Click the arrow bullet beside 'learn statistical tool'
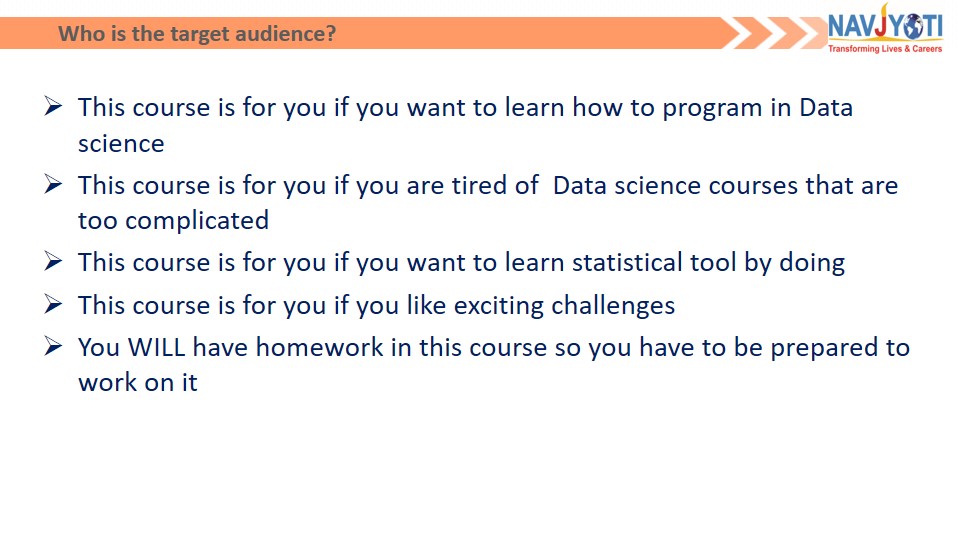 click(x=53, y=261)
